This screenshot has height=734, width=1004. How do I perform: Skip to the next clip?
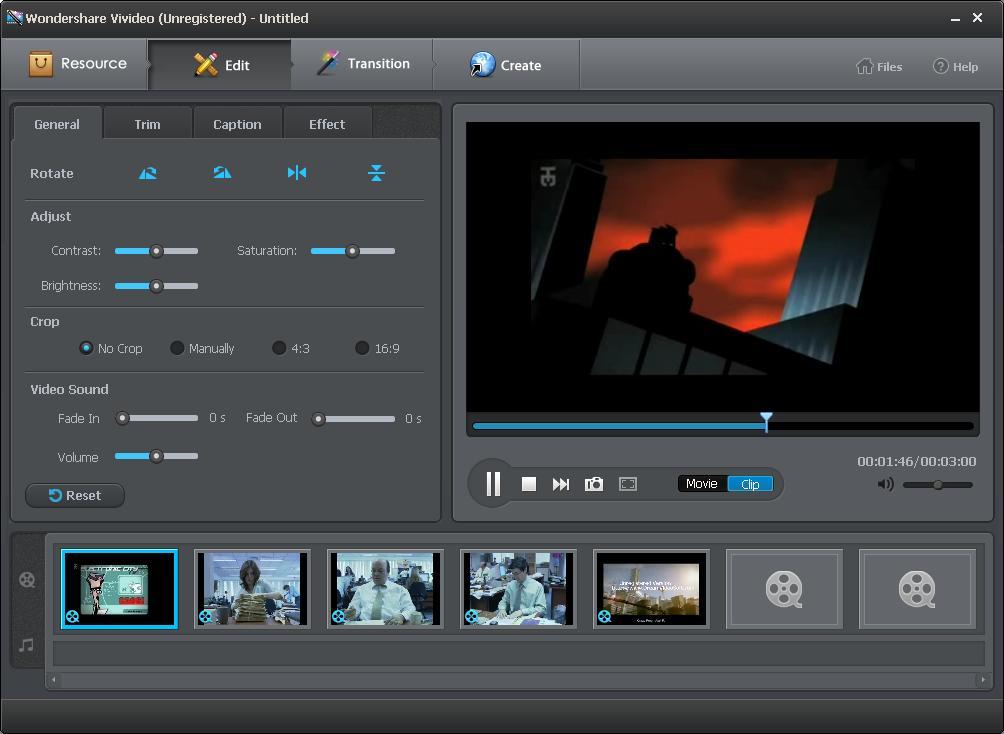pyautogui.click(x=561, y=484)
